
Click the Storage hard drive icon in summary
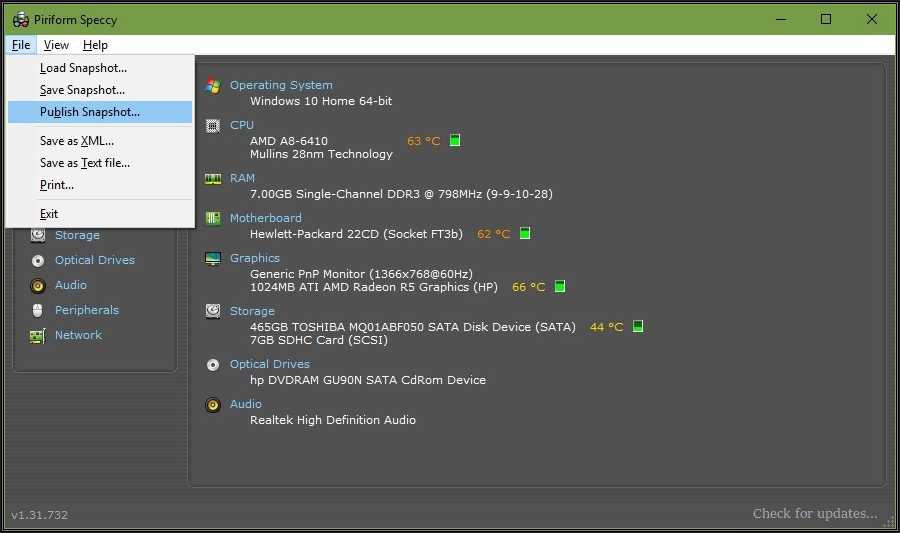213,311
